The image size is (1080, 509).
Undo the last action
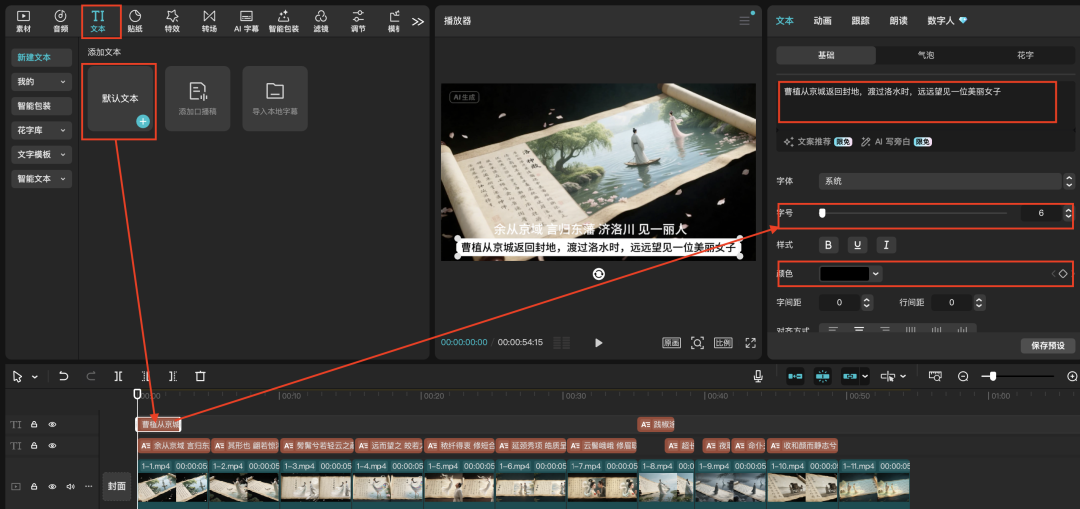tap(63, 376)
